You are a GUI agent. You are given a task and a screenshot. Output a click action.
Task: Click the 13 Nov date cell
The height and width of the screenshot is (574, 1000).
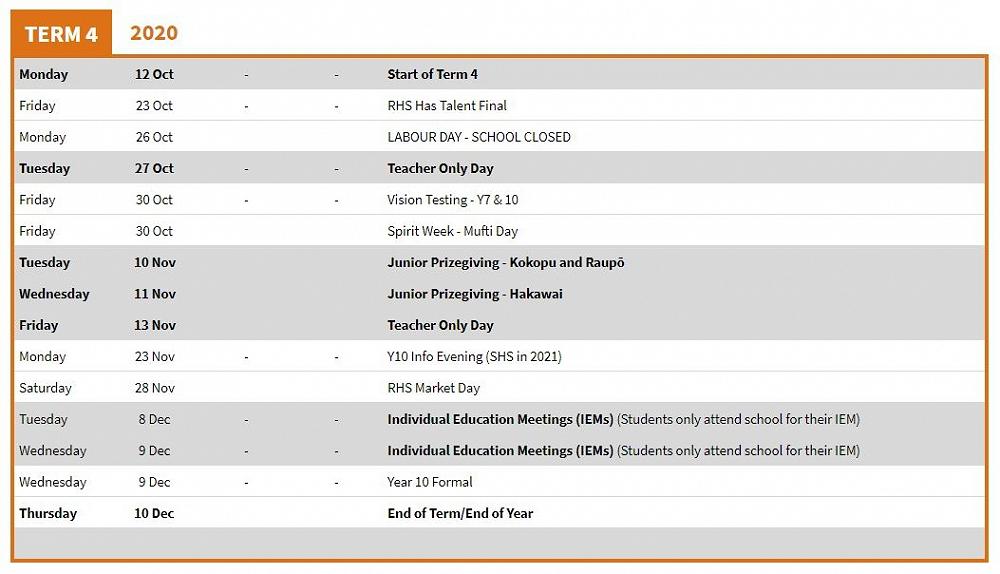(155, 325)
